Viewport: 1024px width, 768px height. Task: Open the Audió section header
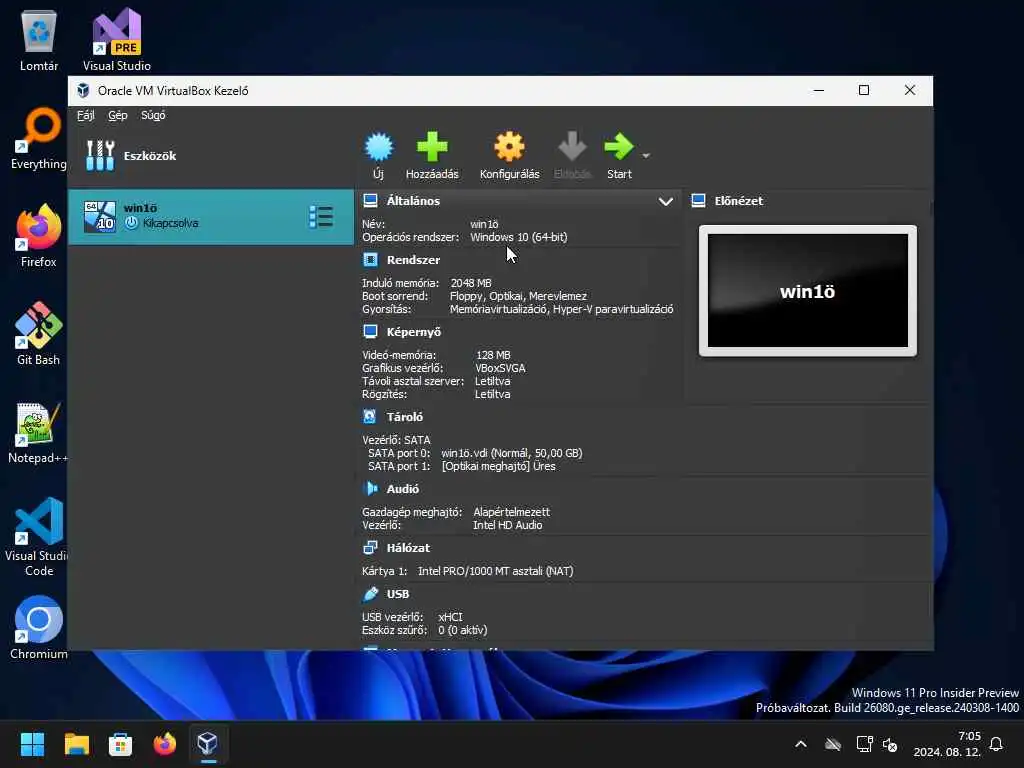pyautogui.click(x=402, y=488)
